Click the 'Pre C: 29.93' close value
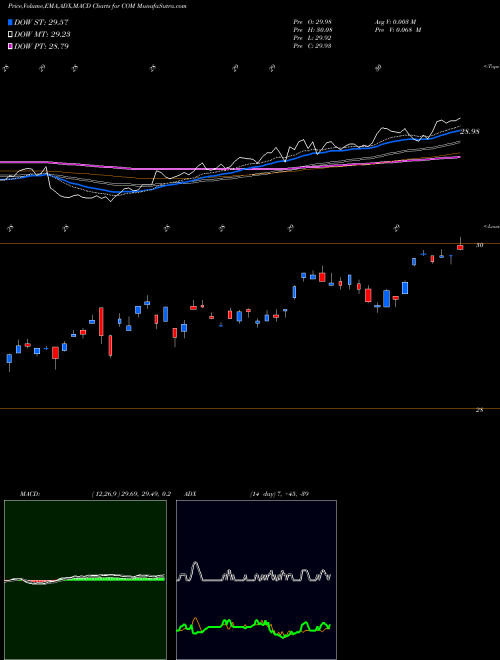 [x=312, y=46]
